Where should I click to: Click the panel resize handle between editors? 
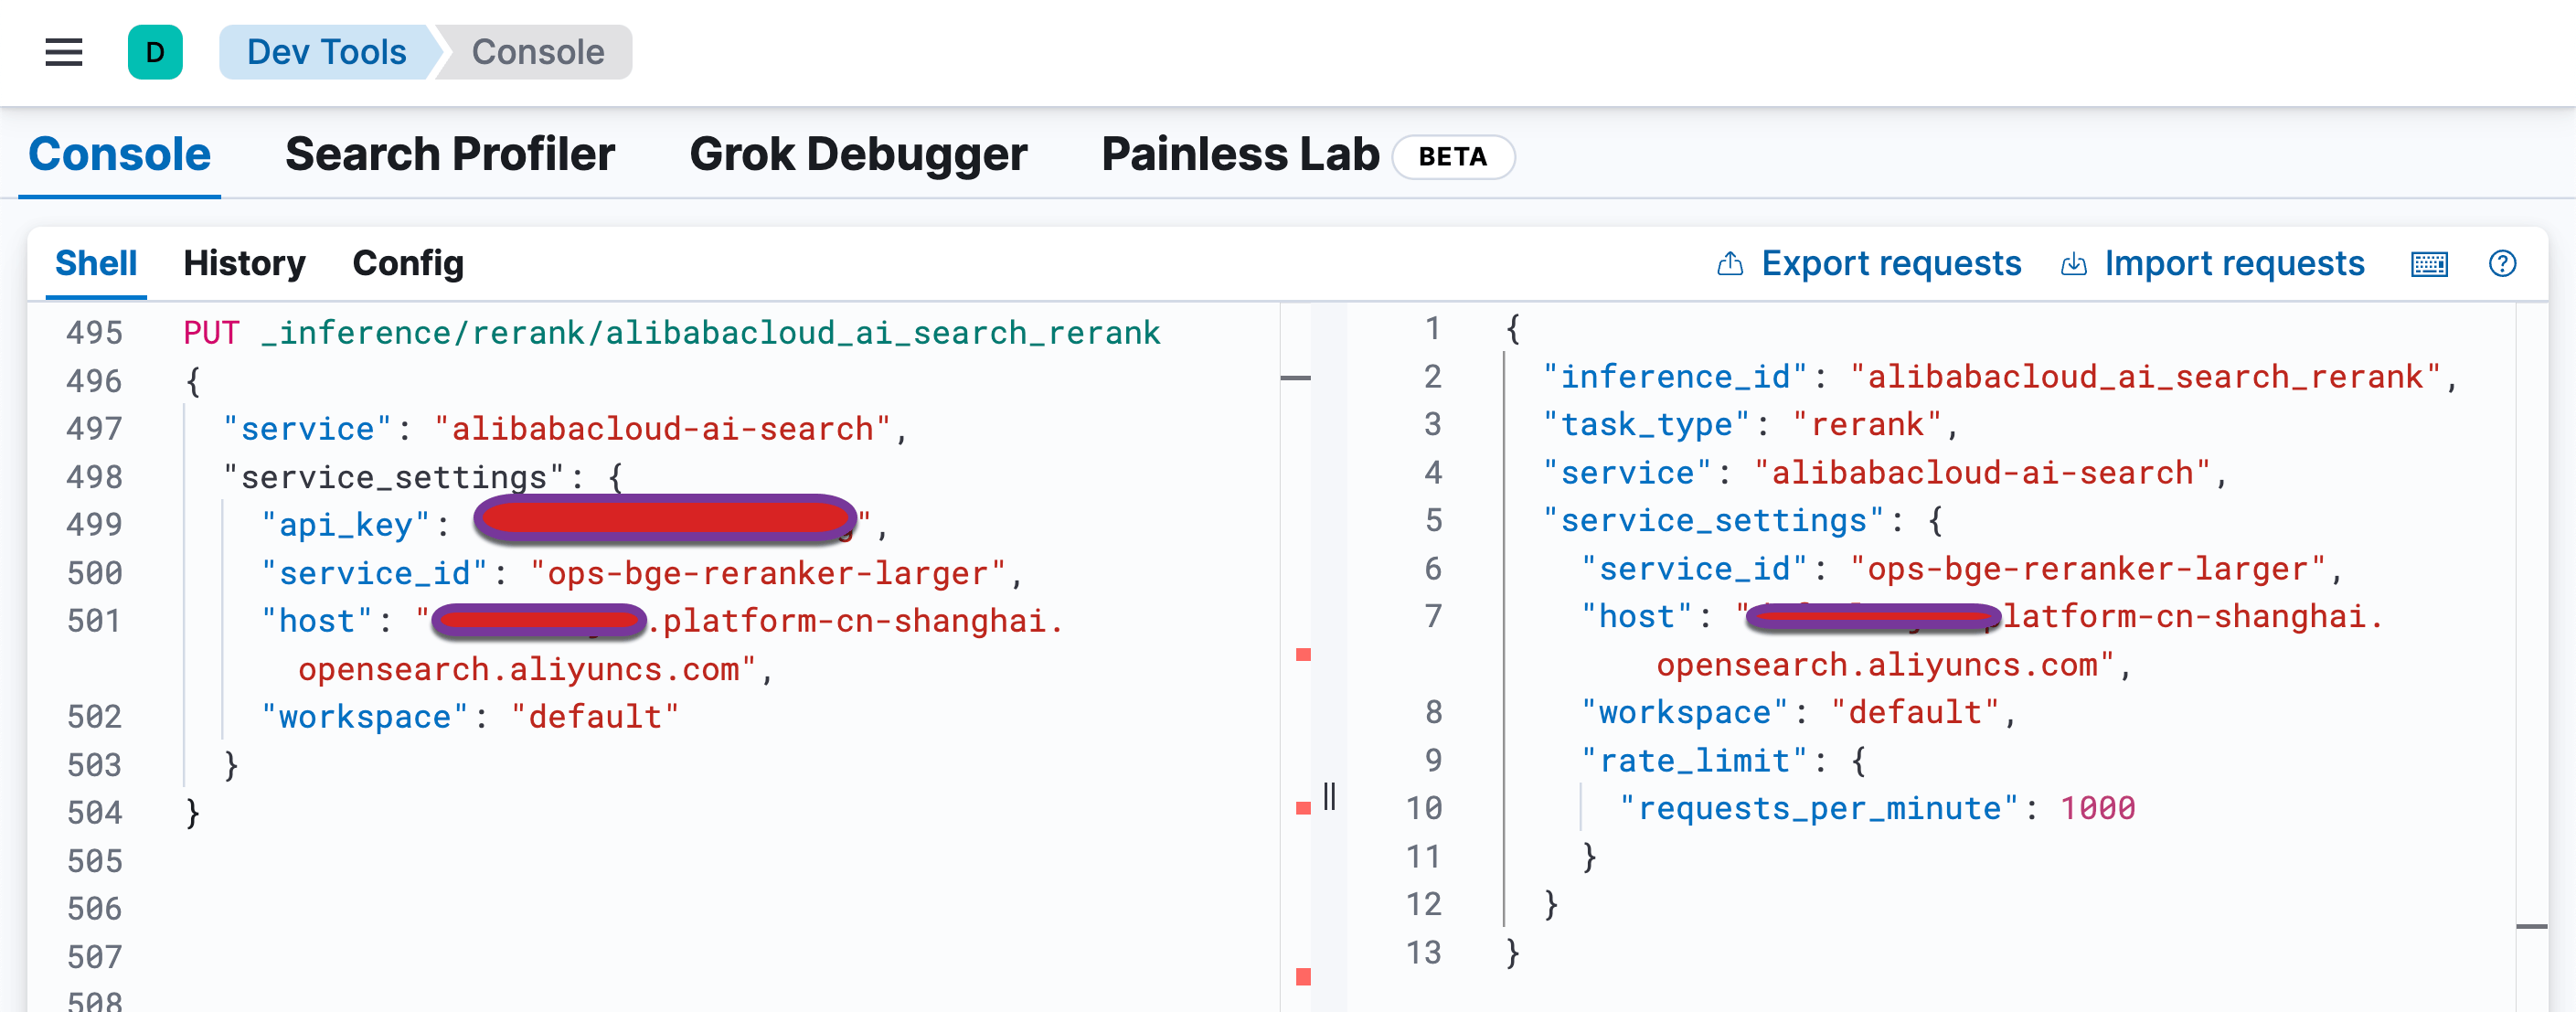click(x=1329, y=797)
